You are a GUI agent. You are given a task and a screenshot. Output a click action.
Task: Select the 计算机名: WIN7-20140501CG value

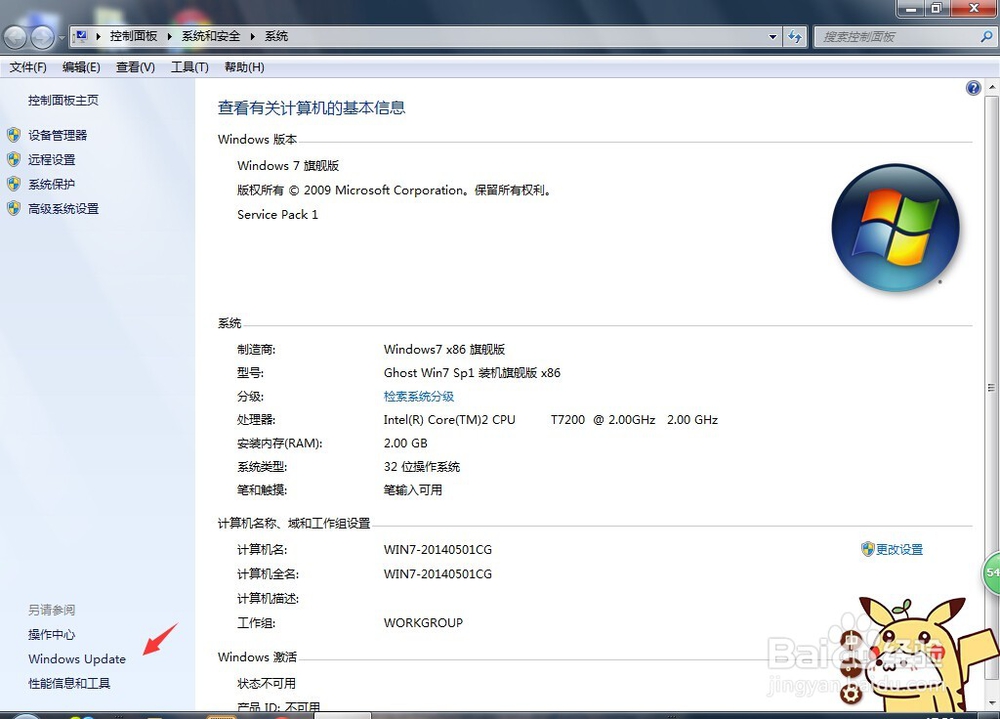coord(438,549)
